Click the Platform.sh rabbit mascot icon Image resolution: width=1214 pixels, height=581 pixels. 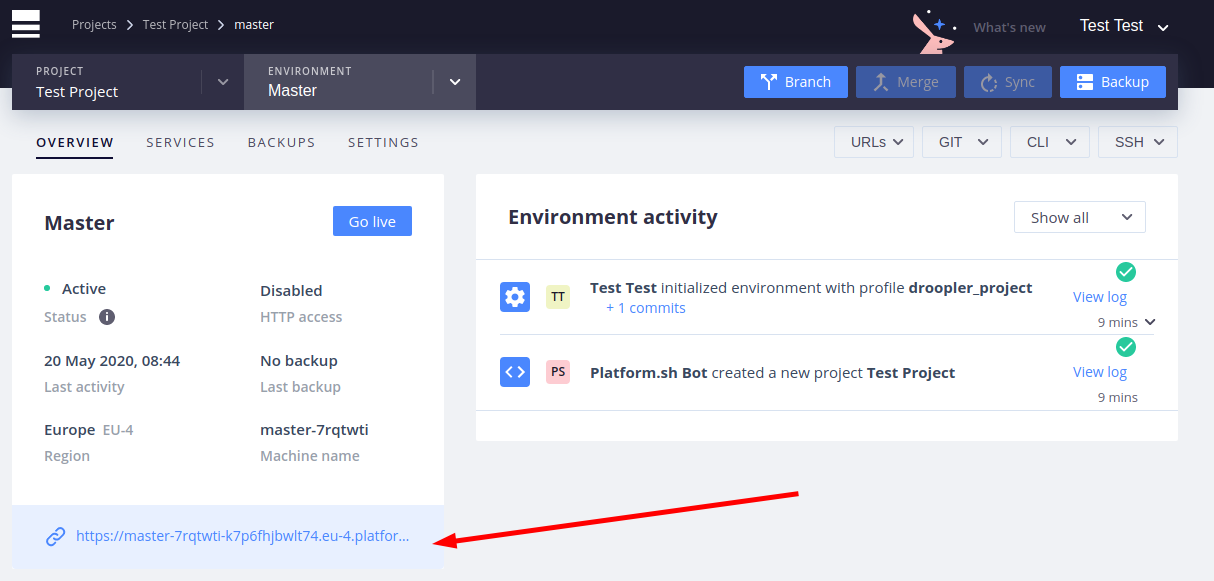933,32
